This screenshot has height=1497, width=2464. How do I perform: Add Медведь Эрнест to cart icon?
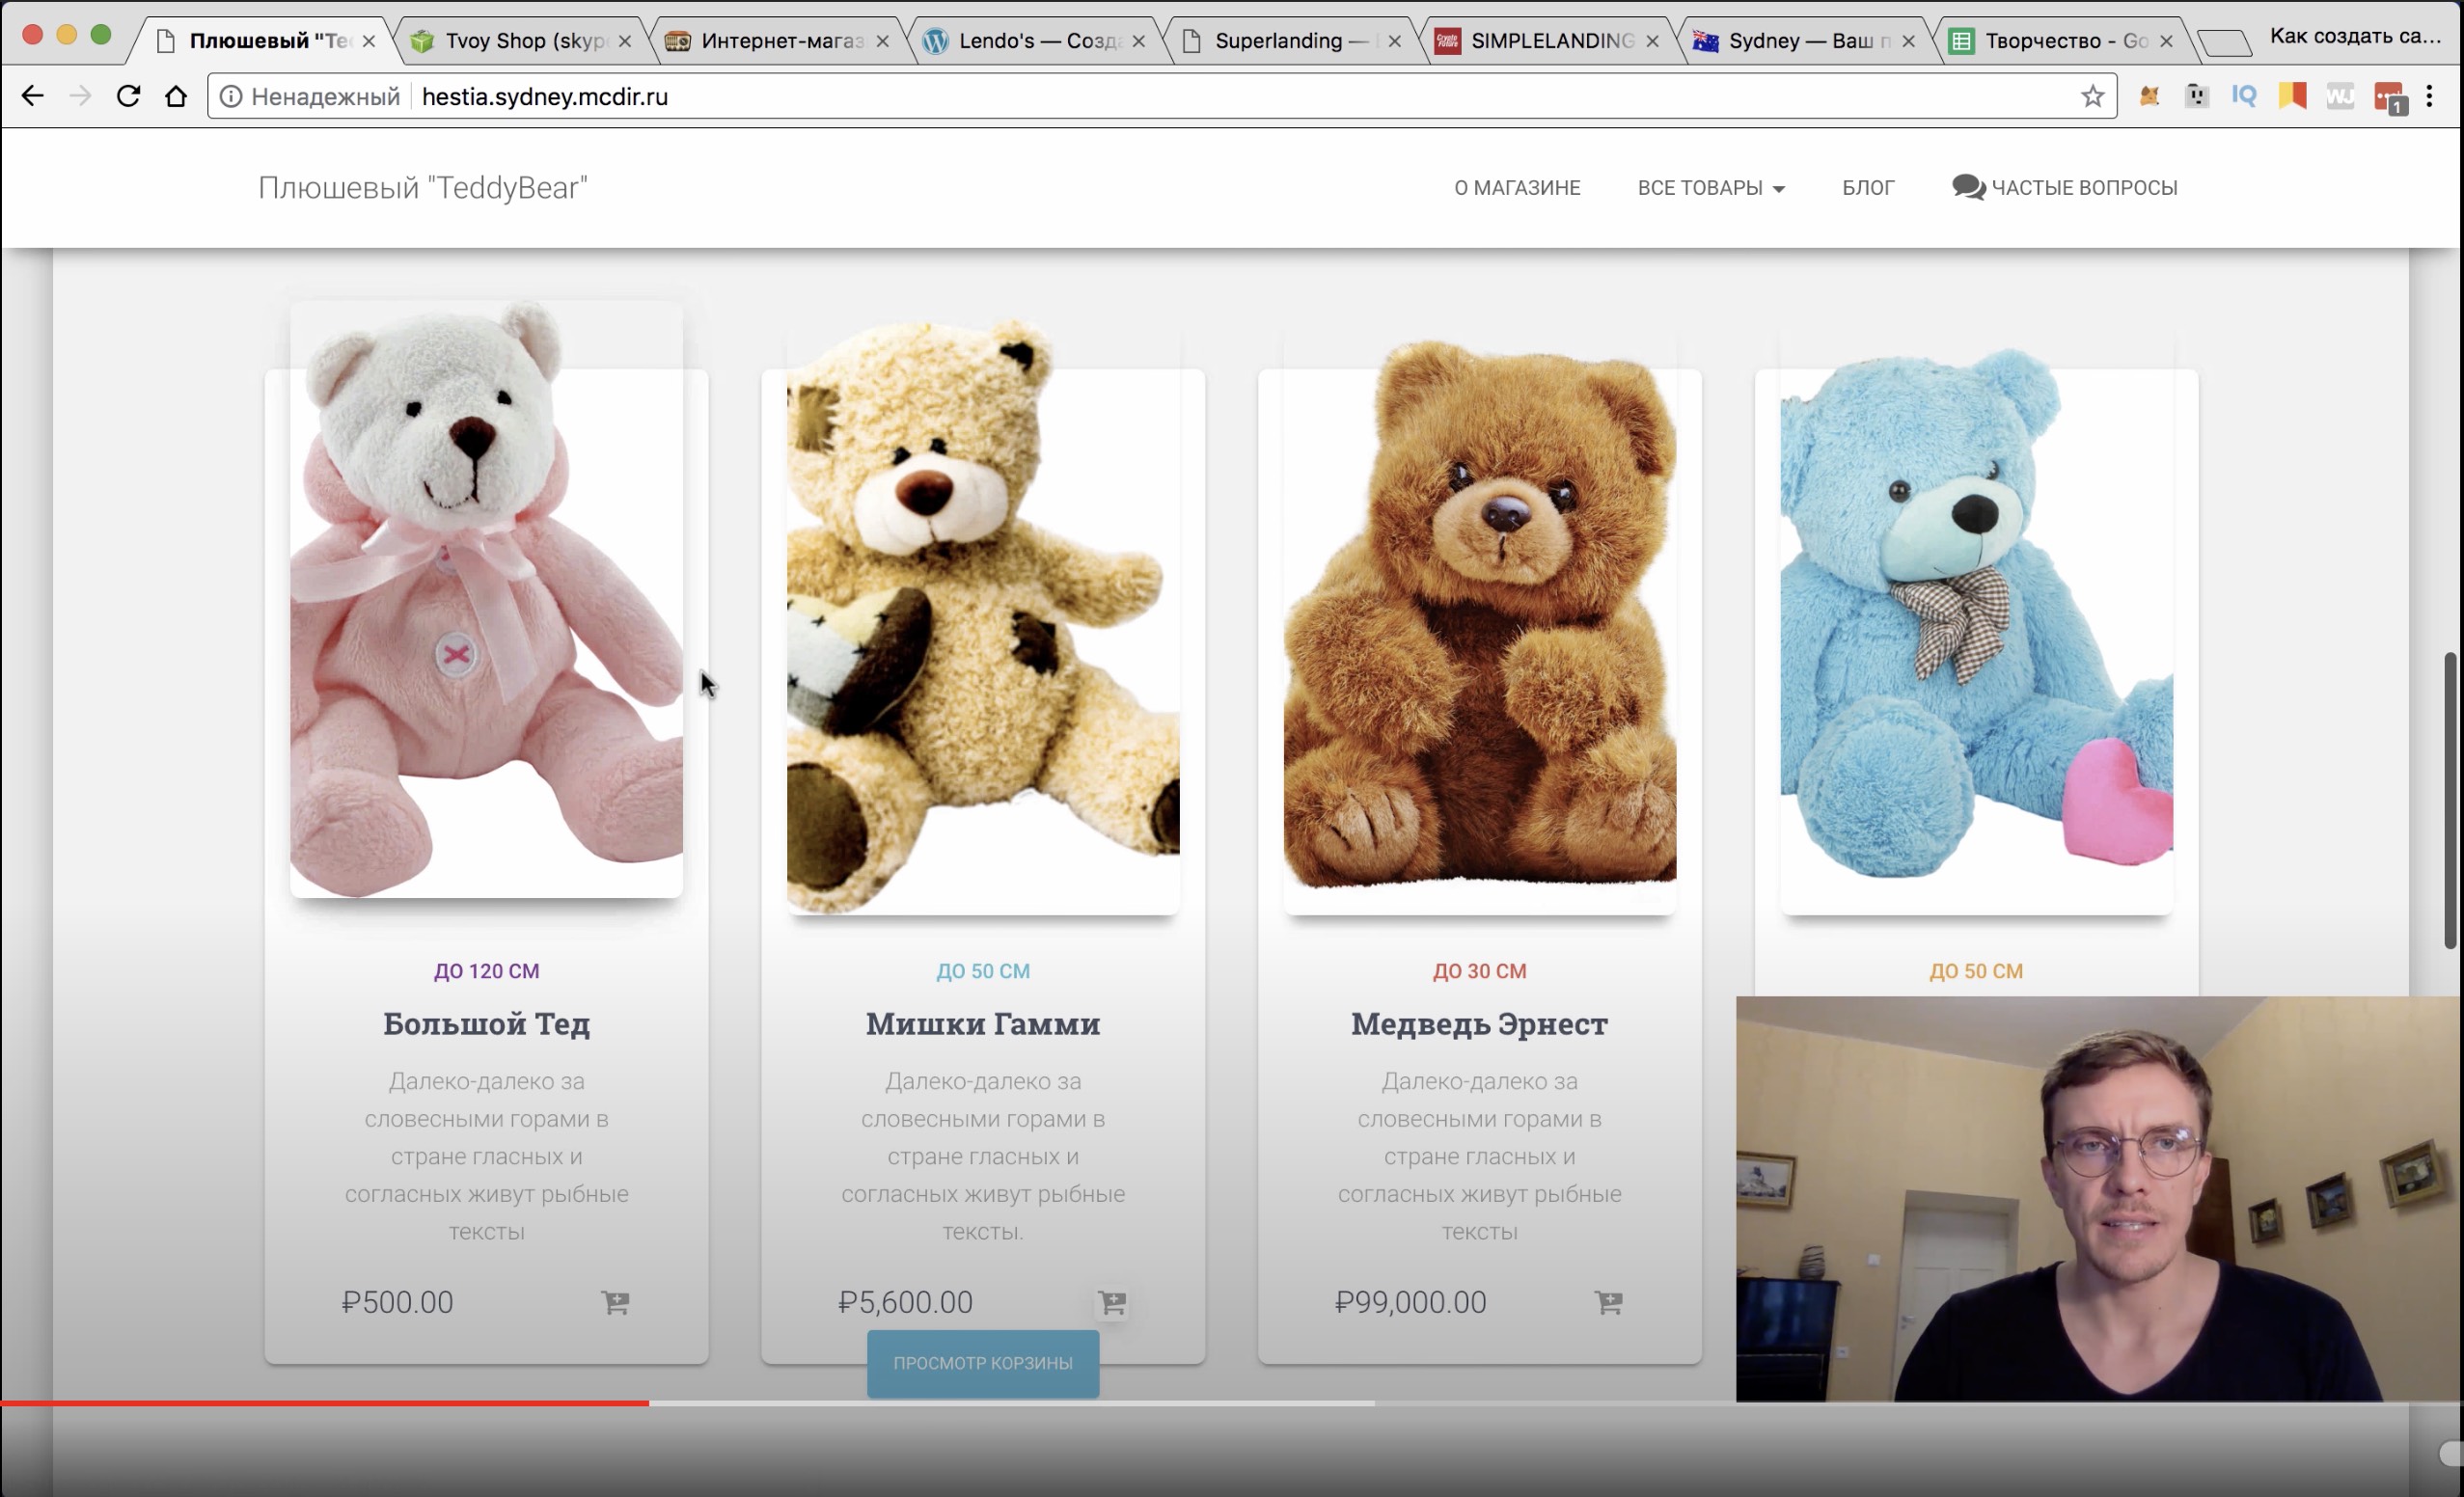[1608, 1302]
